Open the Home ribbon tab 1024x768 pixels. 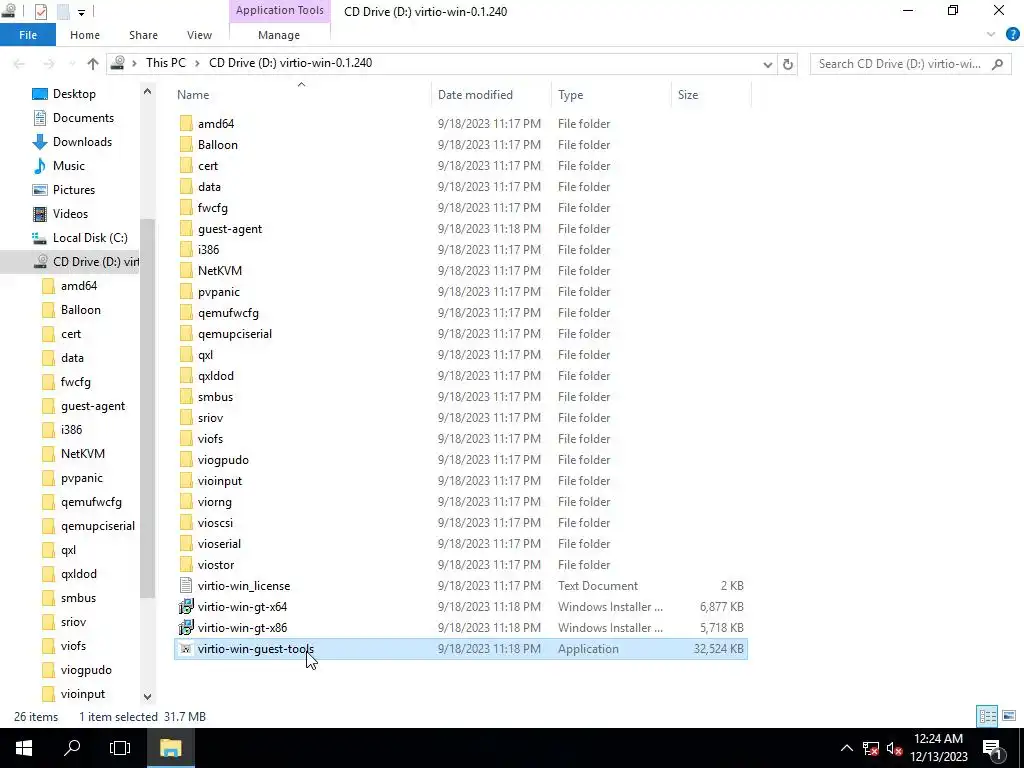click(x=85, y=35)
